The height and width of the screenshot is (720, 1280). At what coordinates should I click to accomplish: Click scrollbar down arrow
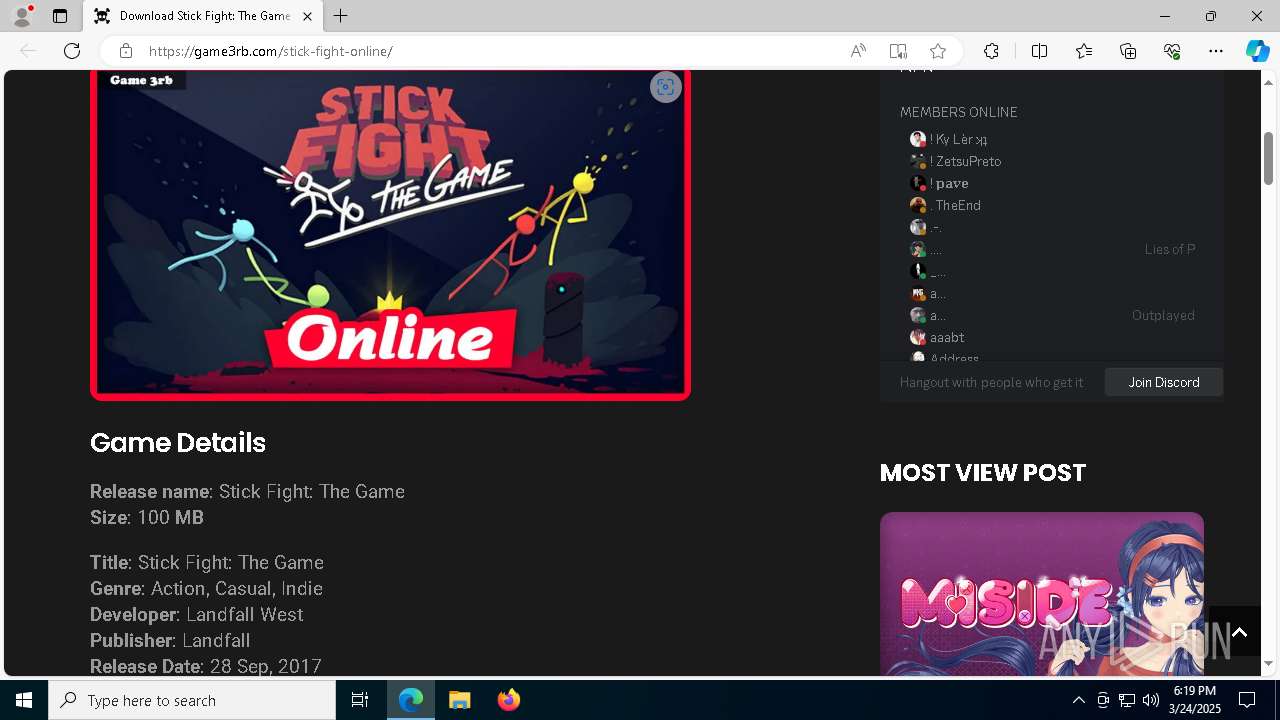click(1269, 664)
